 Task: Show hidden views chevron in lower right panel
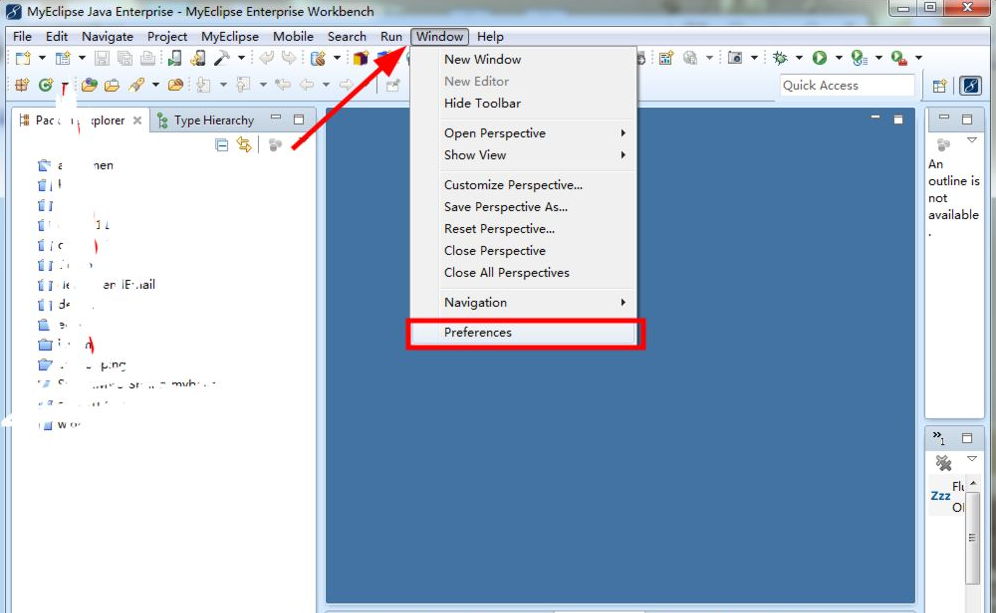click(938, 437)
